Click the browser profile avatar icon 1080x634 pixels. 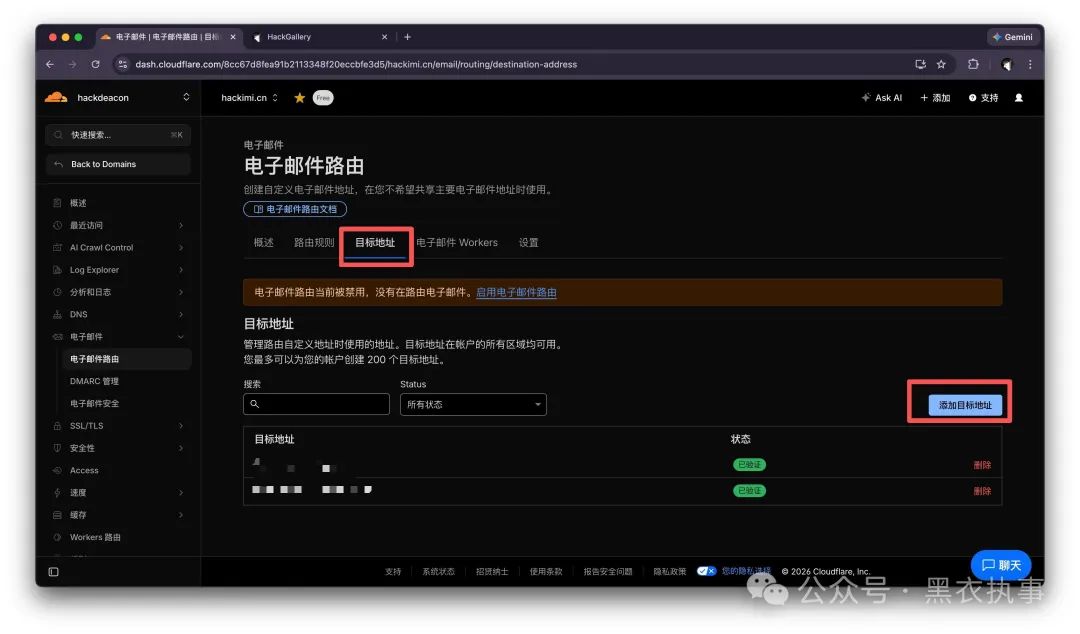pos(1006,64)
